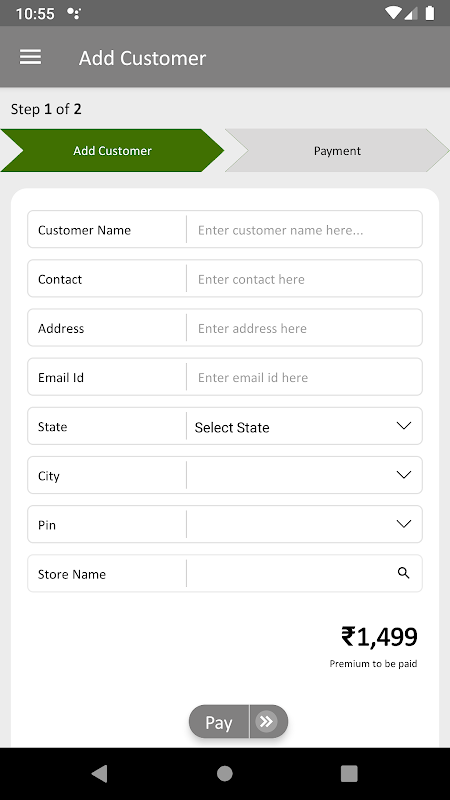450x800 pixels.
Task: Tap the Android recent apps square
Action: point(349,773)
